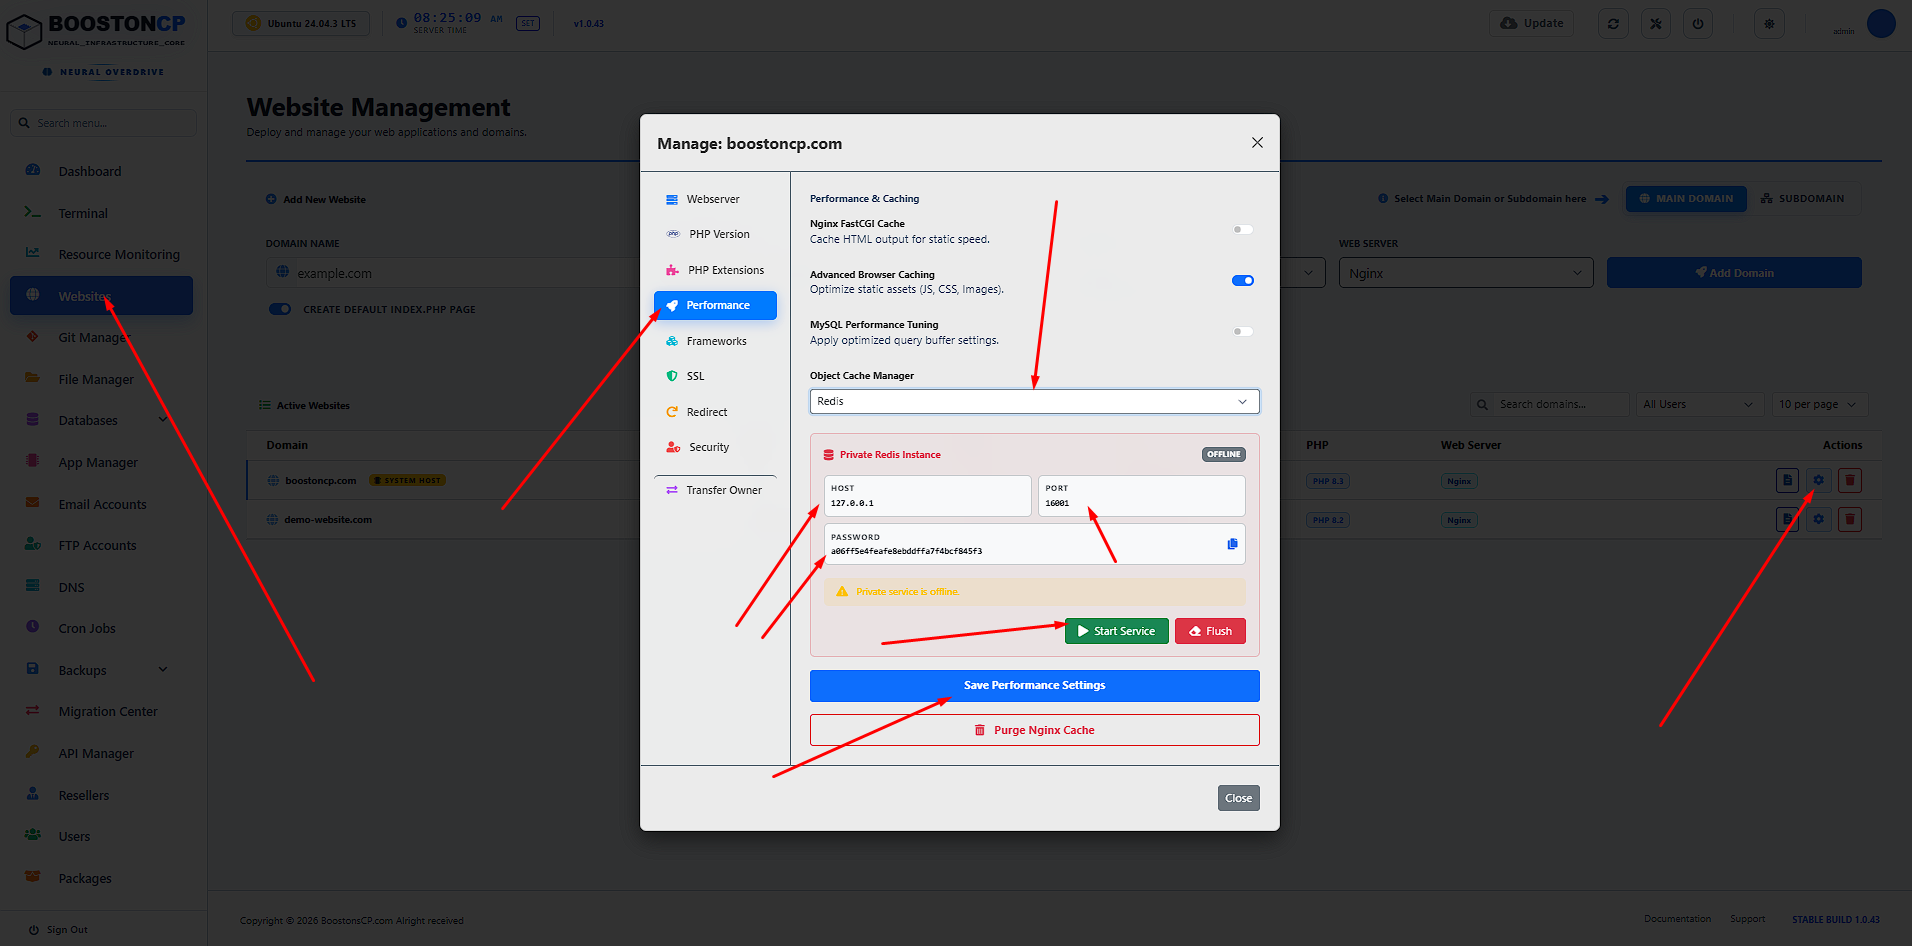
Task: Click the Redis Host field
Action: (x=927, y=496)
